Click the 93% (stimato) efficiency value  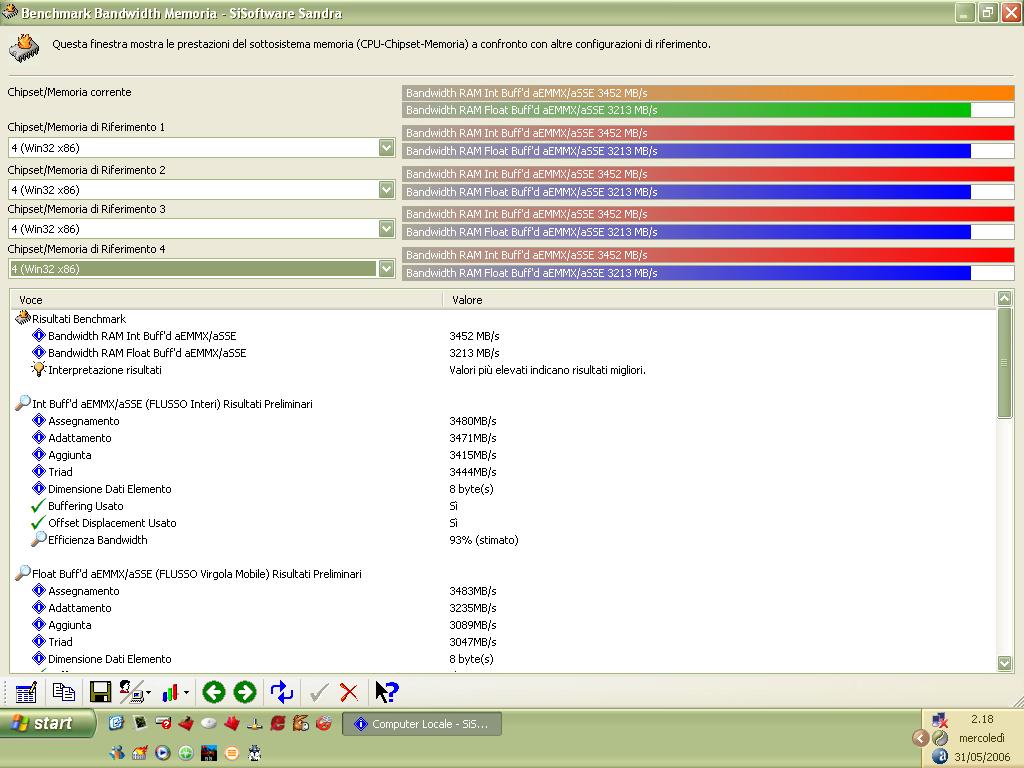(x=484, y=539)
